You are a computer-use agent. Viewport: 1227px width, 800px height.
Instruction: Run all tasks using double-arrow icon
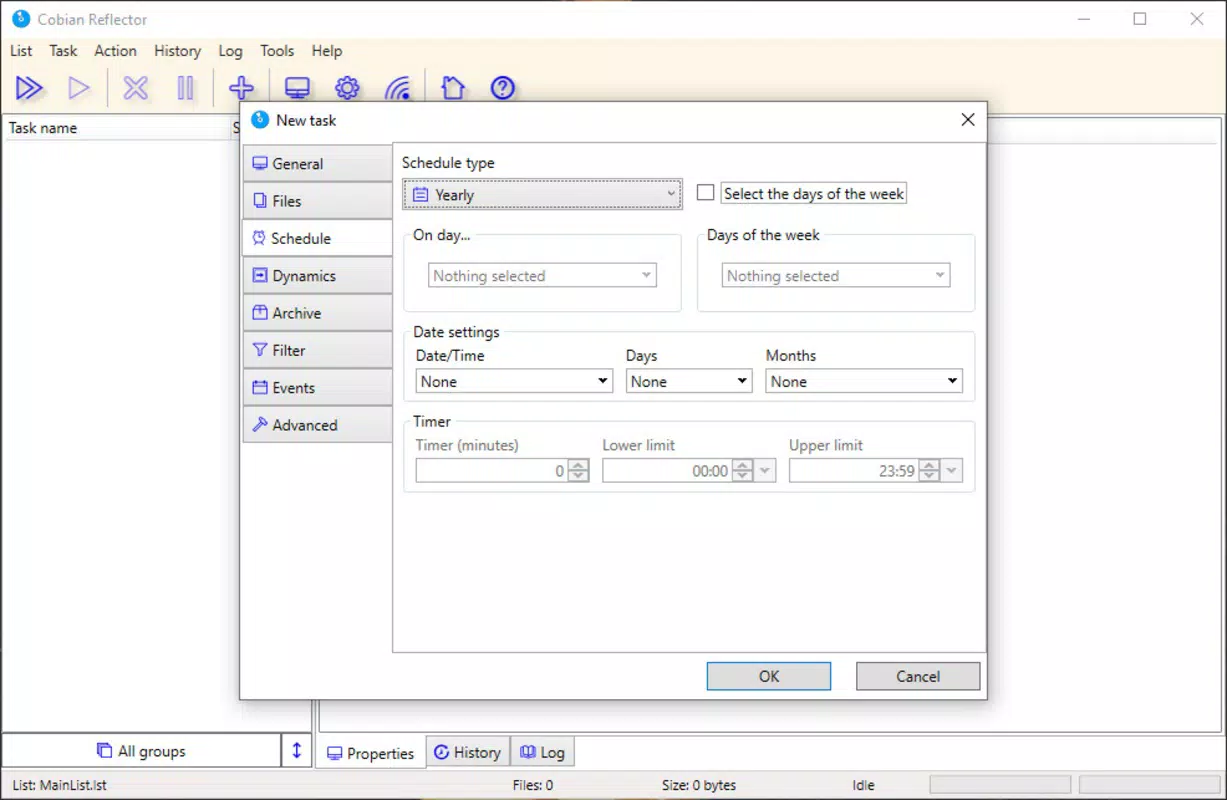(x=29, y=88)
